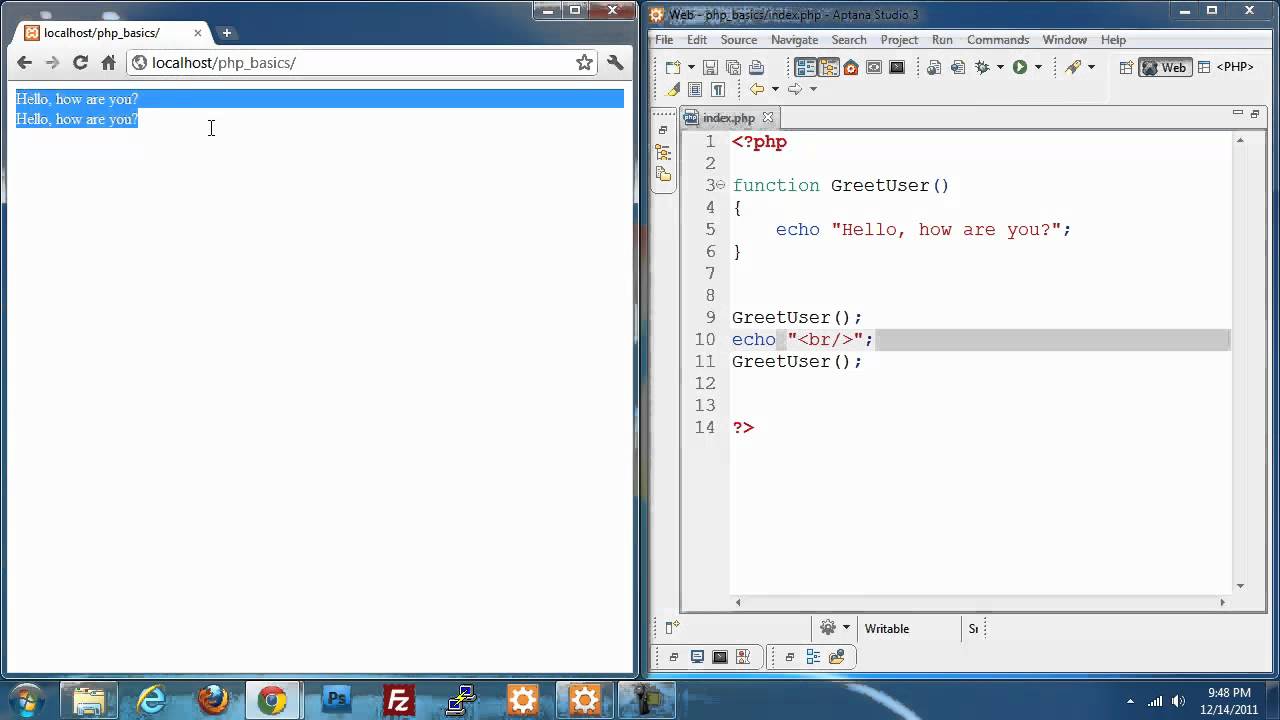Open the Debug dropdown arrow

coord(1000,68)
